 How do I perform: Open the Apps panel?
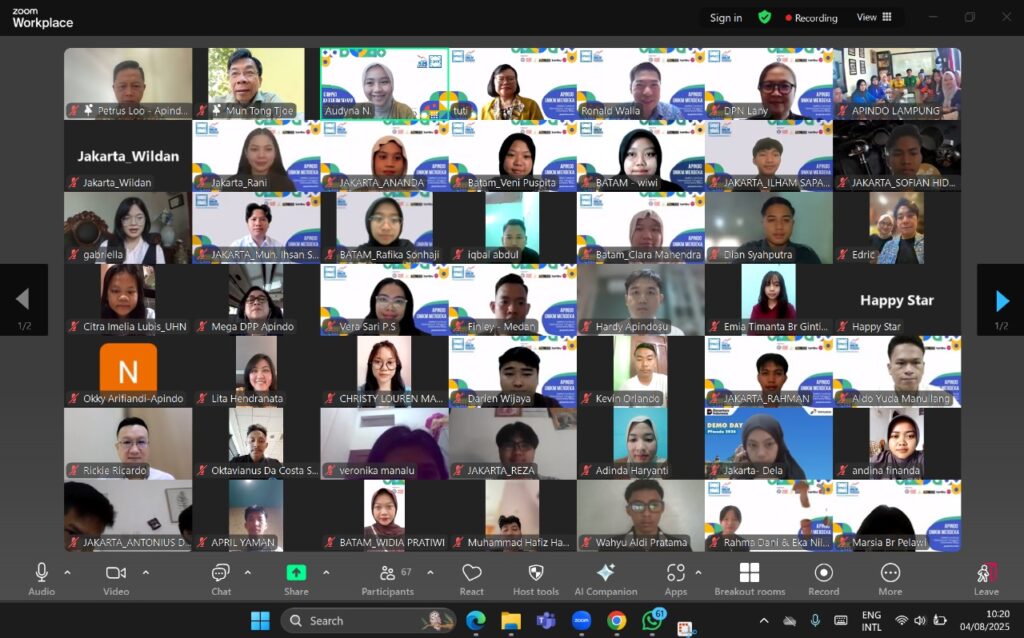pos(676,577)
